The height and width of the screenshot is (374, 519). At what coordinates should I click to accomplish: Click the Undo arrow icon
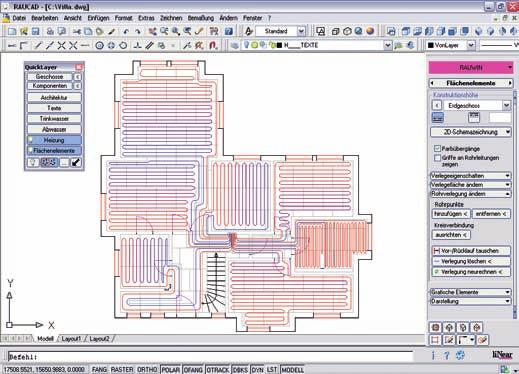tap(126, 32)
